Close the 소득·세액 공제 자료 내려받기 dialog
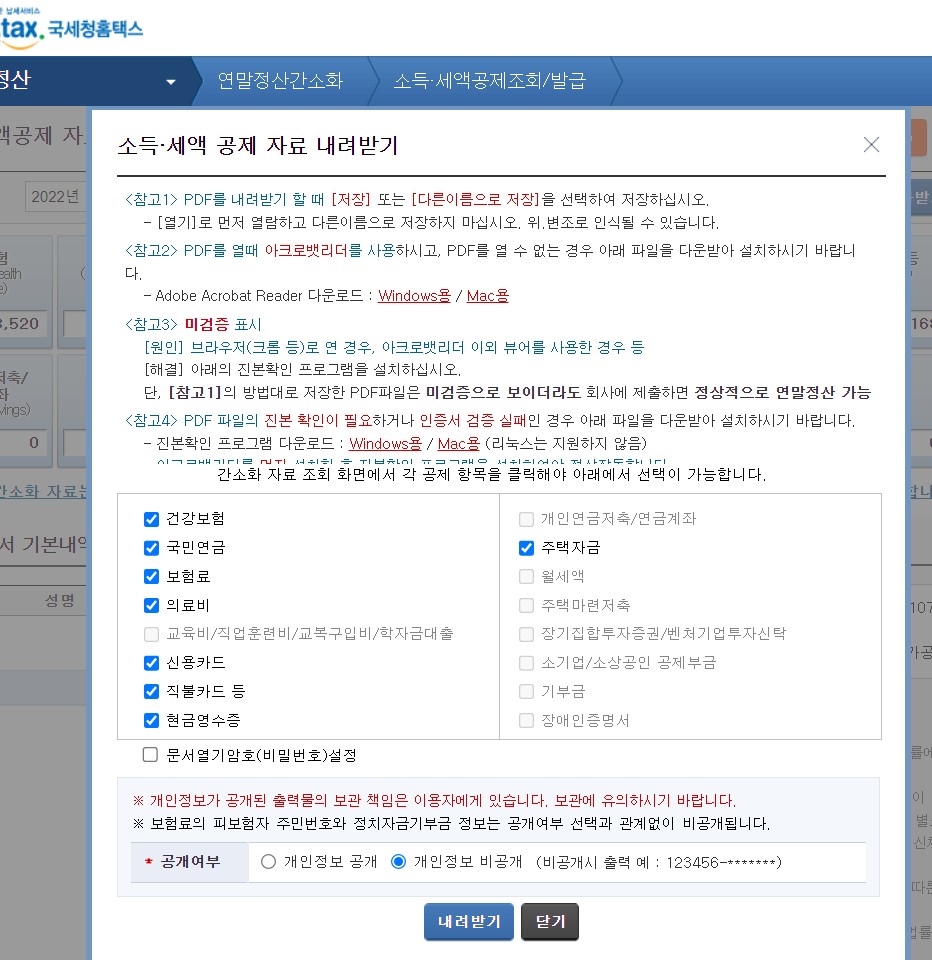The width and height of the screenshot is (932, 960). (x=871, y=144)
